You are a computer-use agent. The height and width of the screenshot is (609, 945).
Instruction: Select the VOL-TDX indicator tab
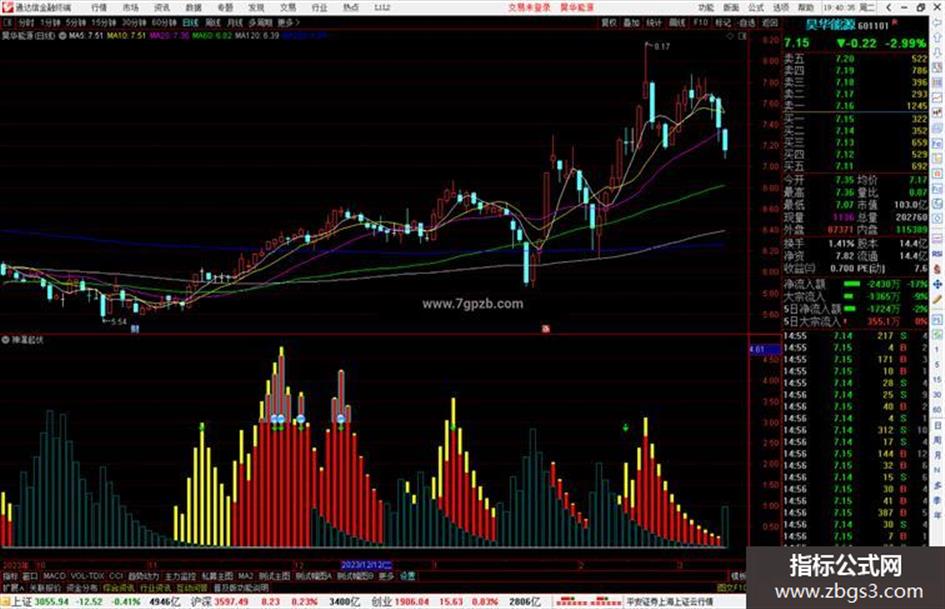tap(87, 576)
